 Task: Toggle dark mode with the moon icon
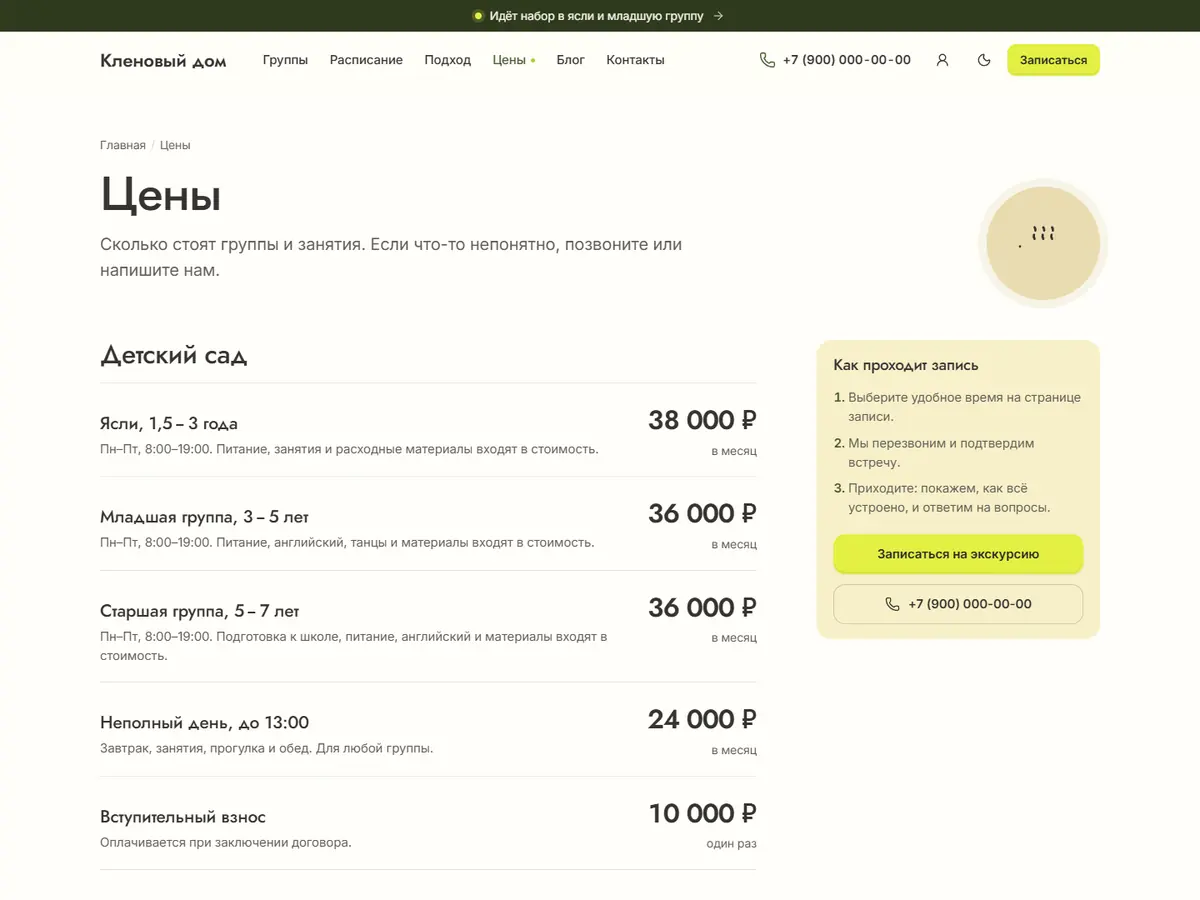[984, 60]
